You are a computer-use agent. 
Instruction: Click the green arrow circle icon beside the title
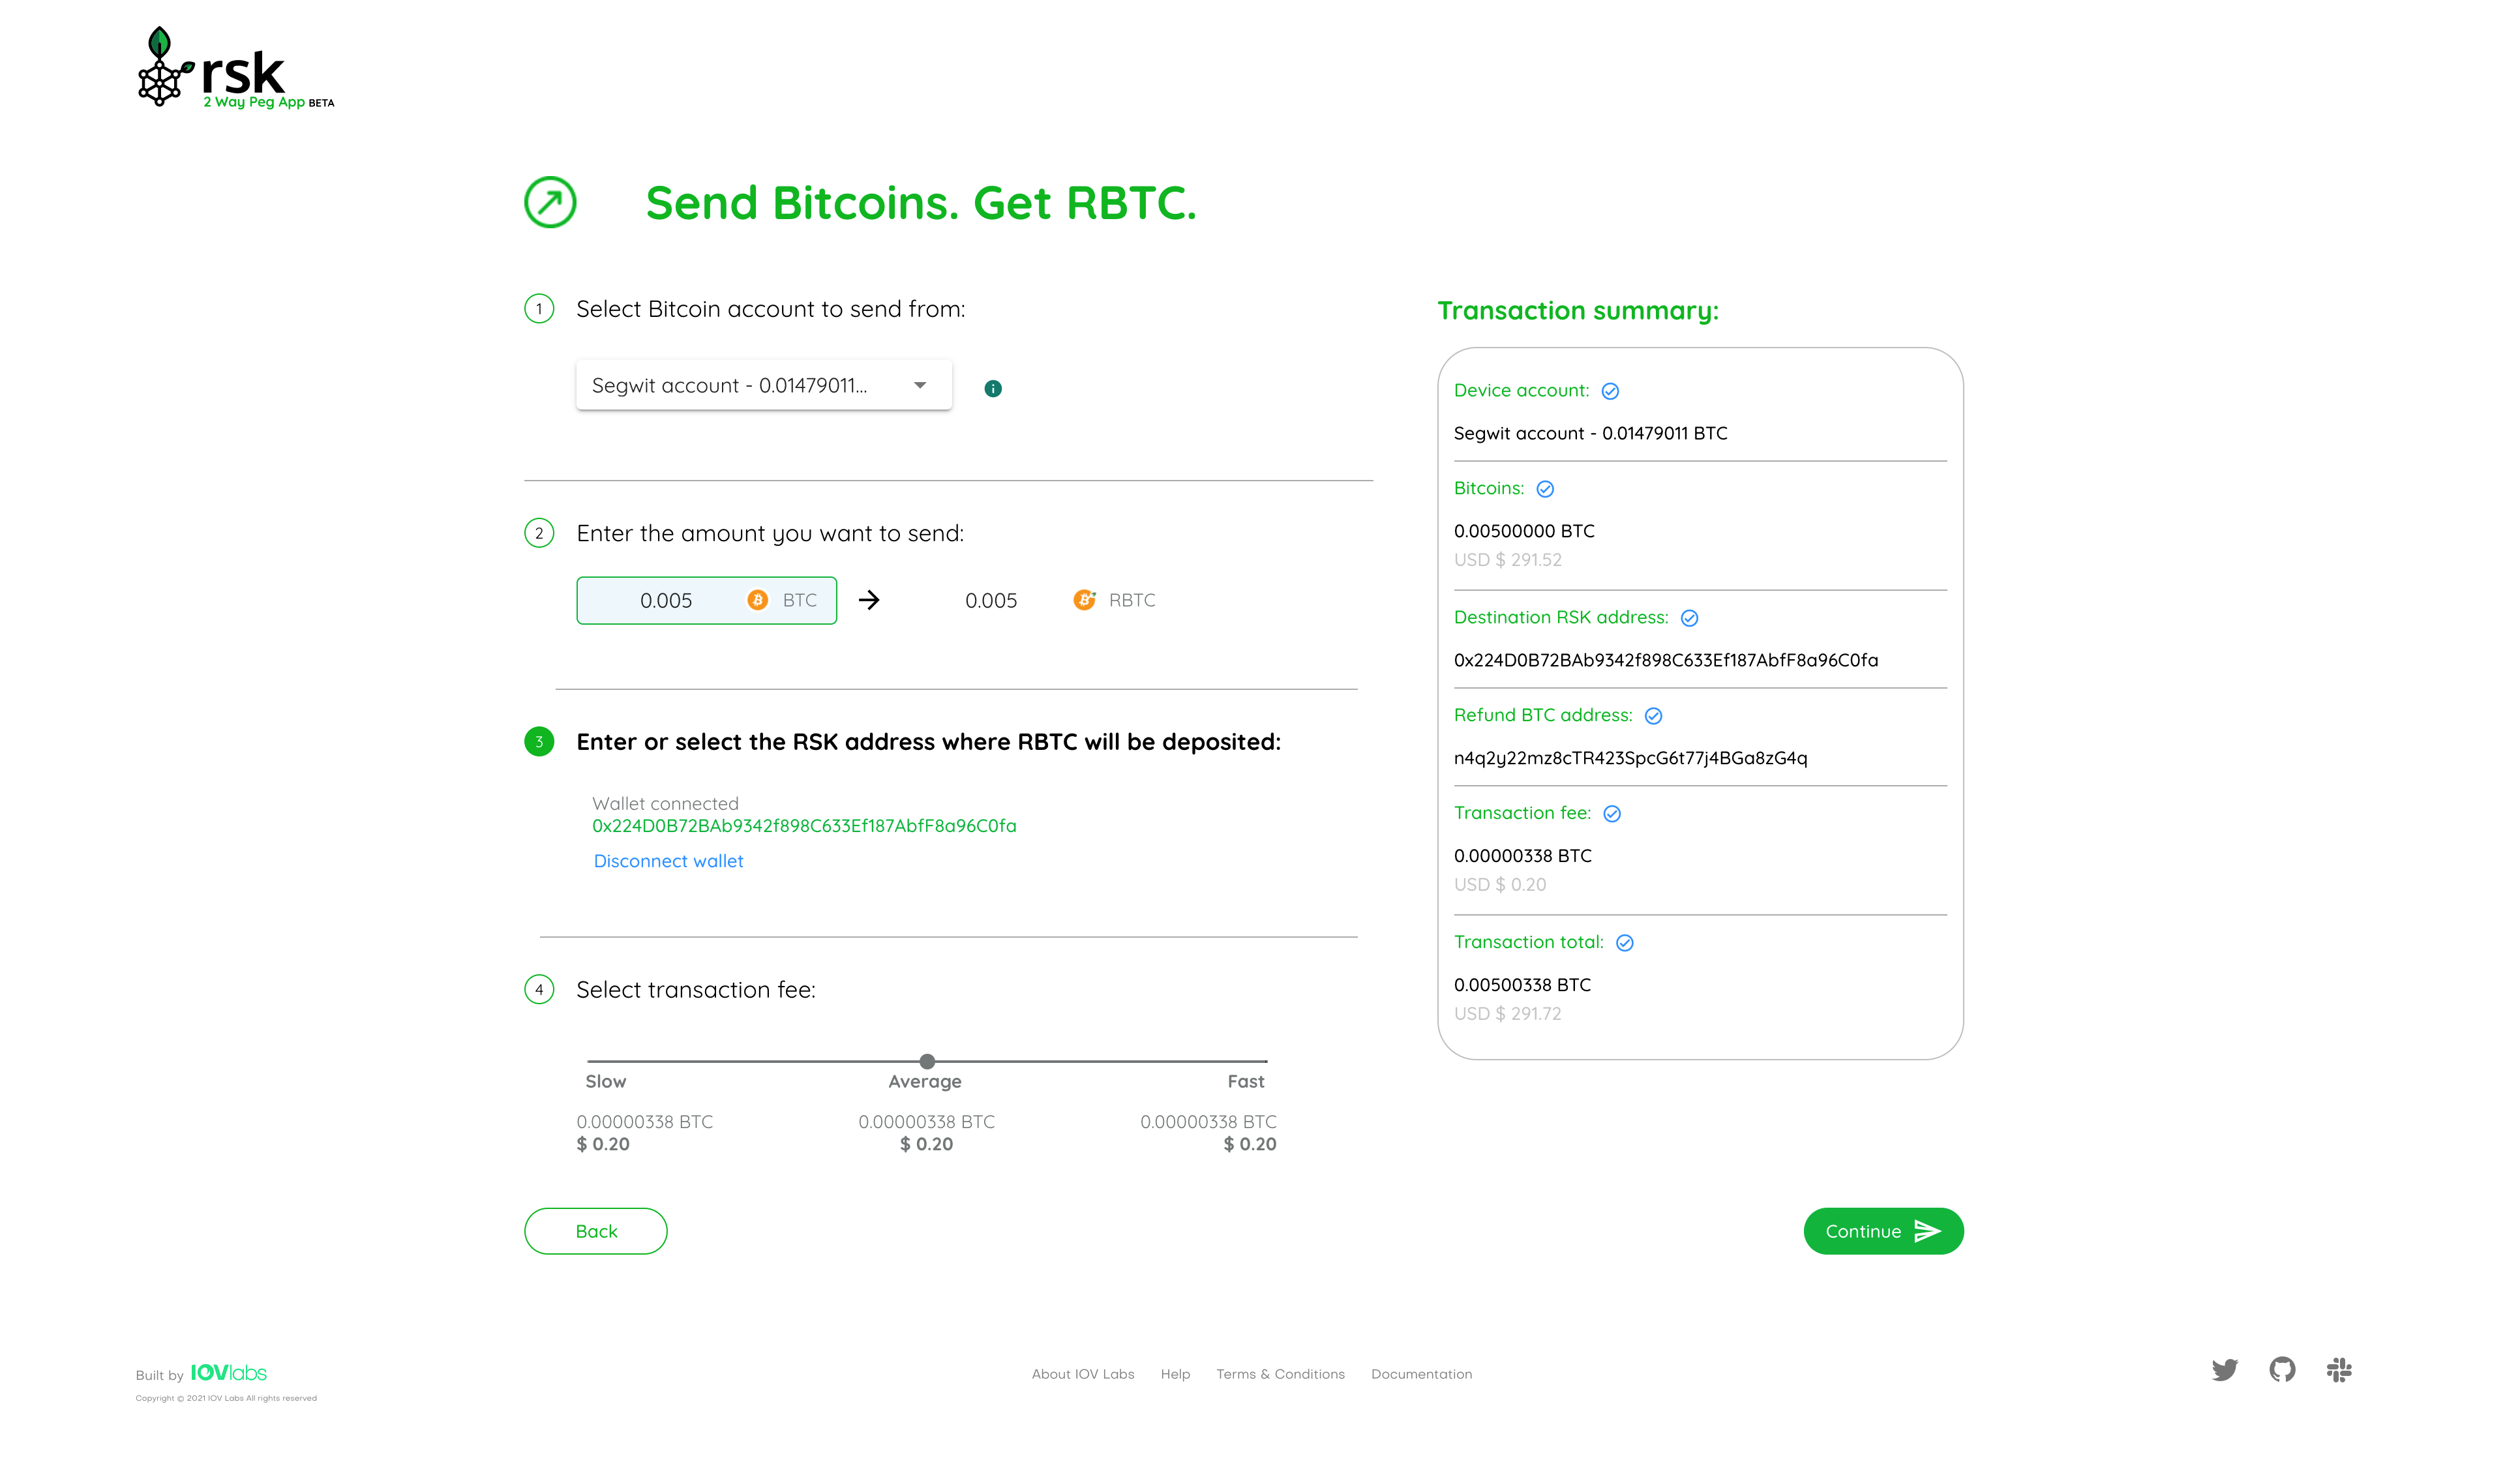550,202
